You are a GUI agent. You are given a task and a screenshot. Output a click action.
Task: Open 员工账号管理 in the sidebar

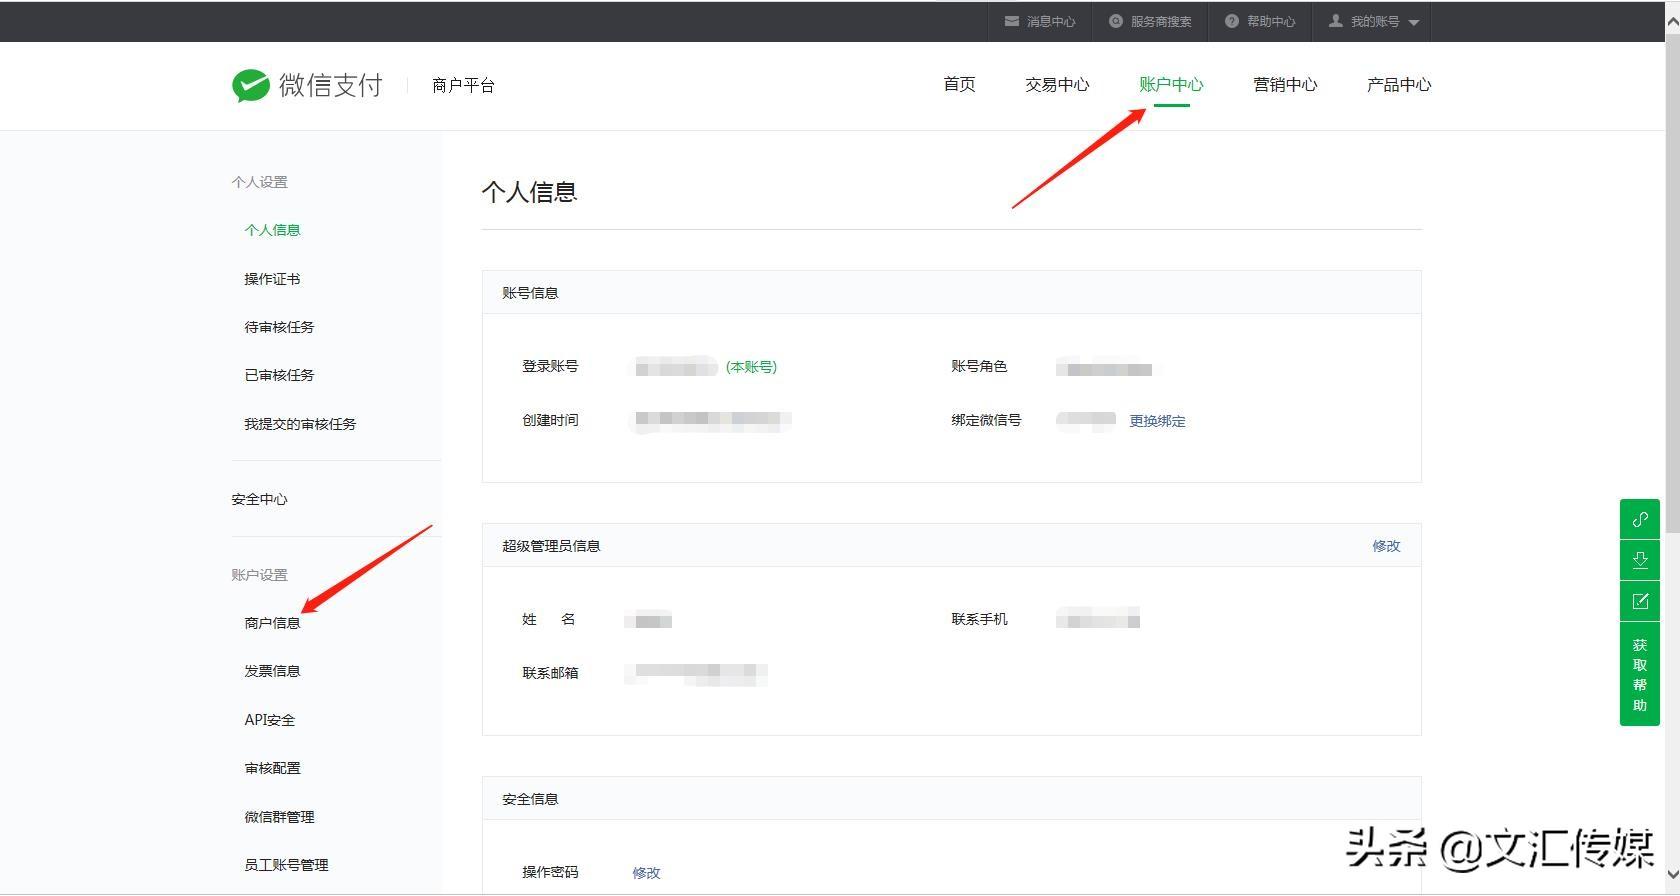[x=286, y=865]
